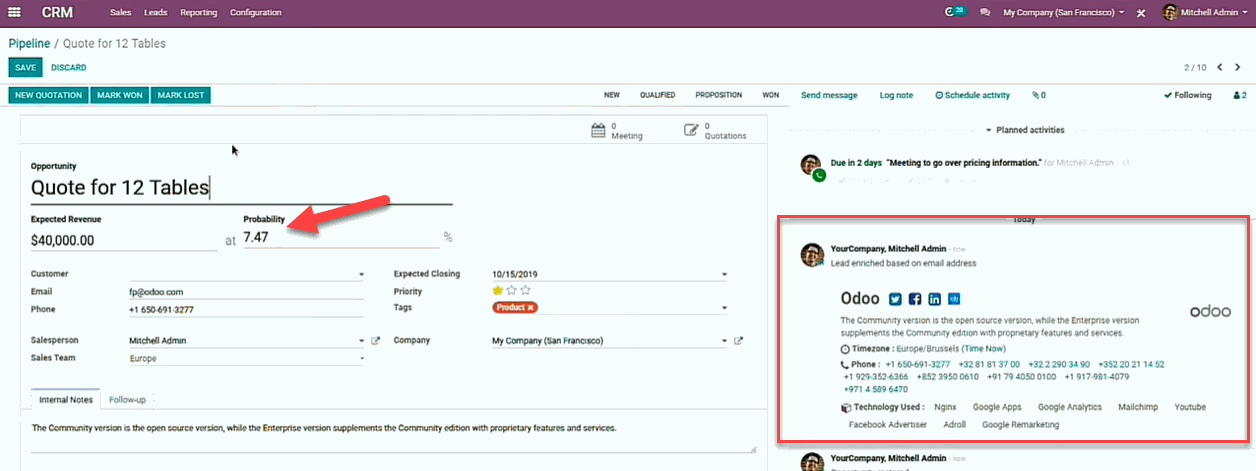This screenshot has height=471, width=1256.
Task: Click the Twitter icon in Odoo card
Action: click(896, 299)
